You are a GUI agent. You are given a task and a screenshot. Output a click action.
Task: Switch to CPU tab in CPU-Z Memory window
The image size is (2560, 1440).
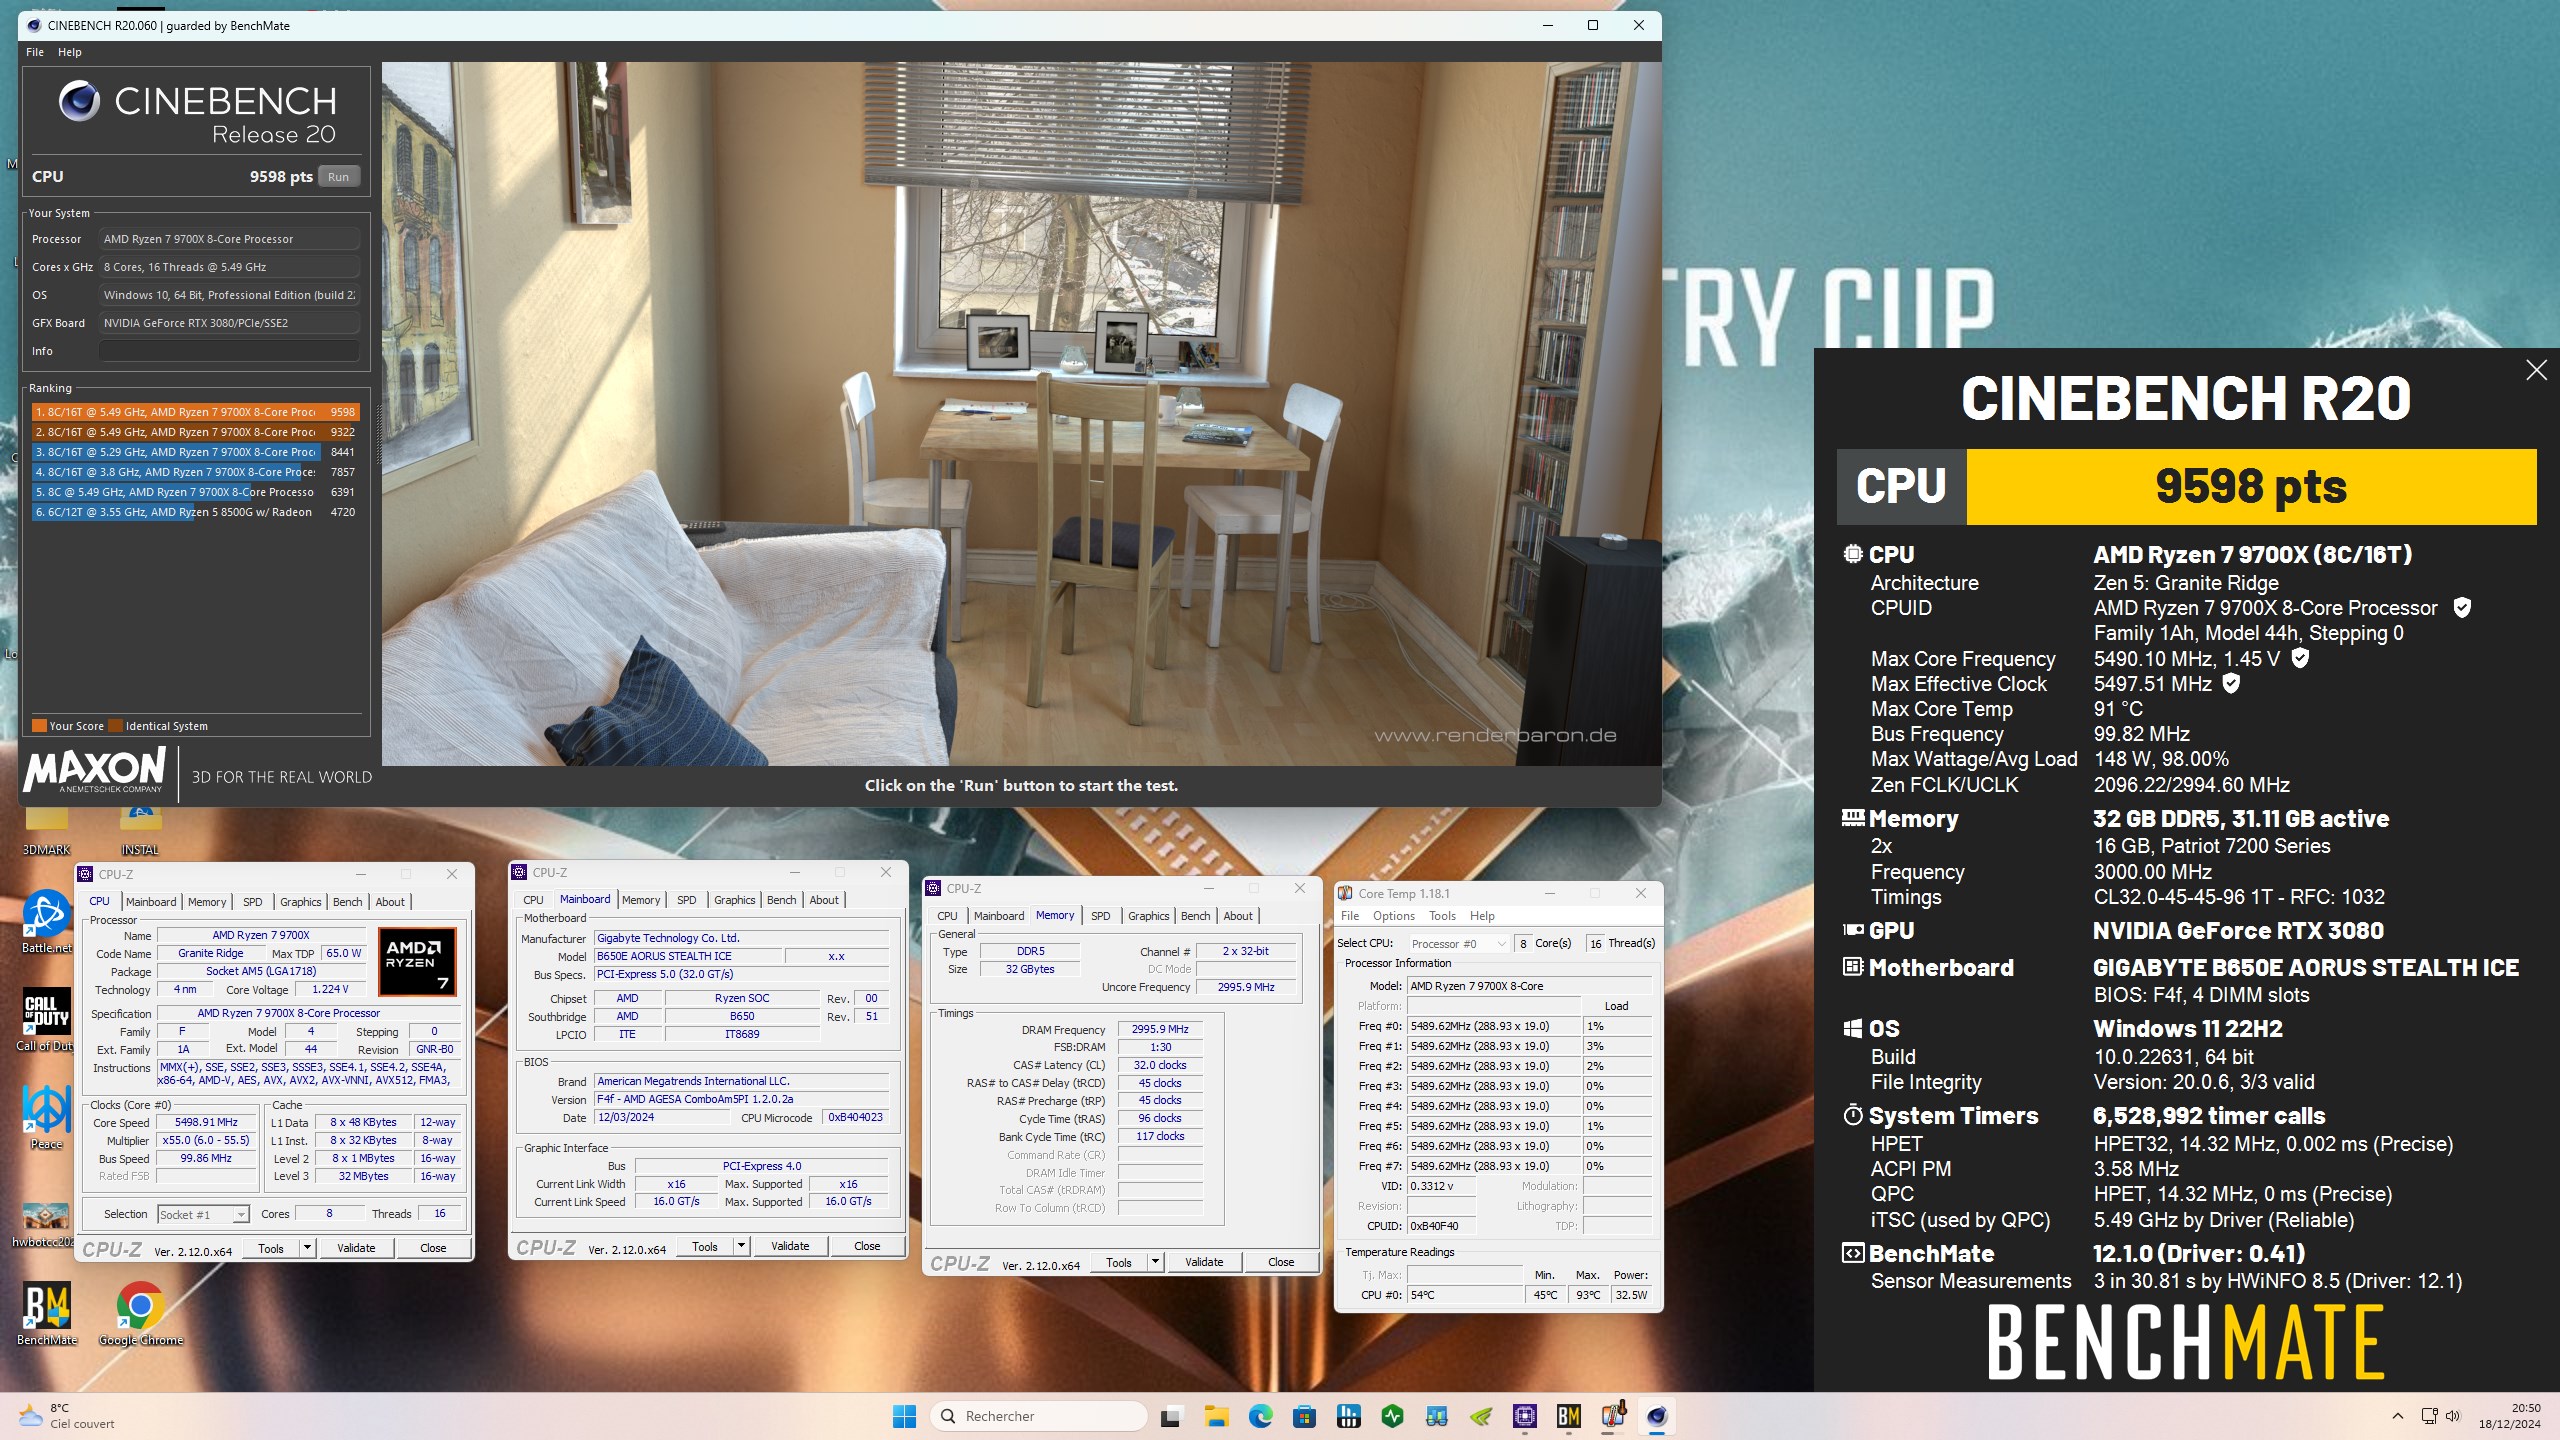(x=947, y=916)
